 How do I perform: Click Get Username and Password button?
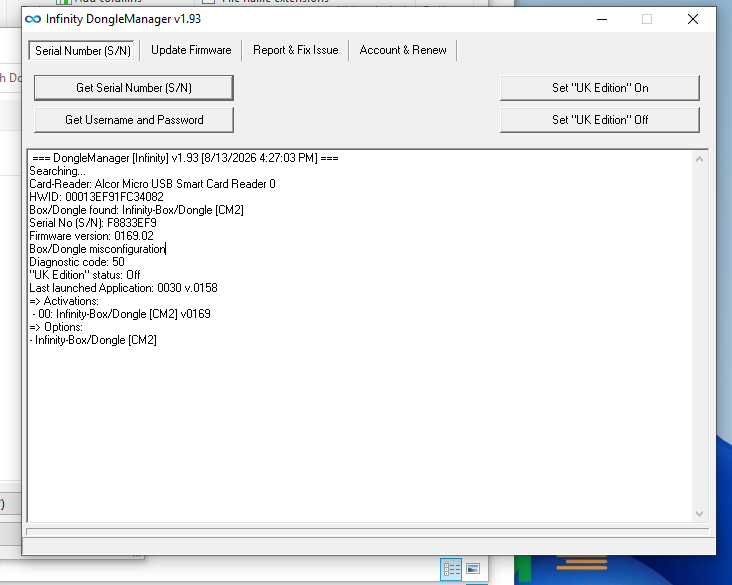coord(134,120)
